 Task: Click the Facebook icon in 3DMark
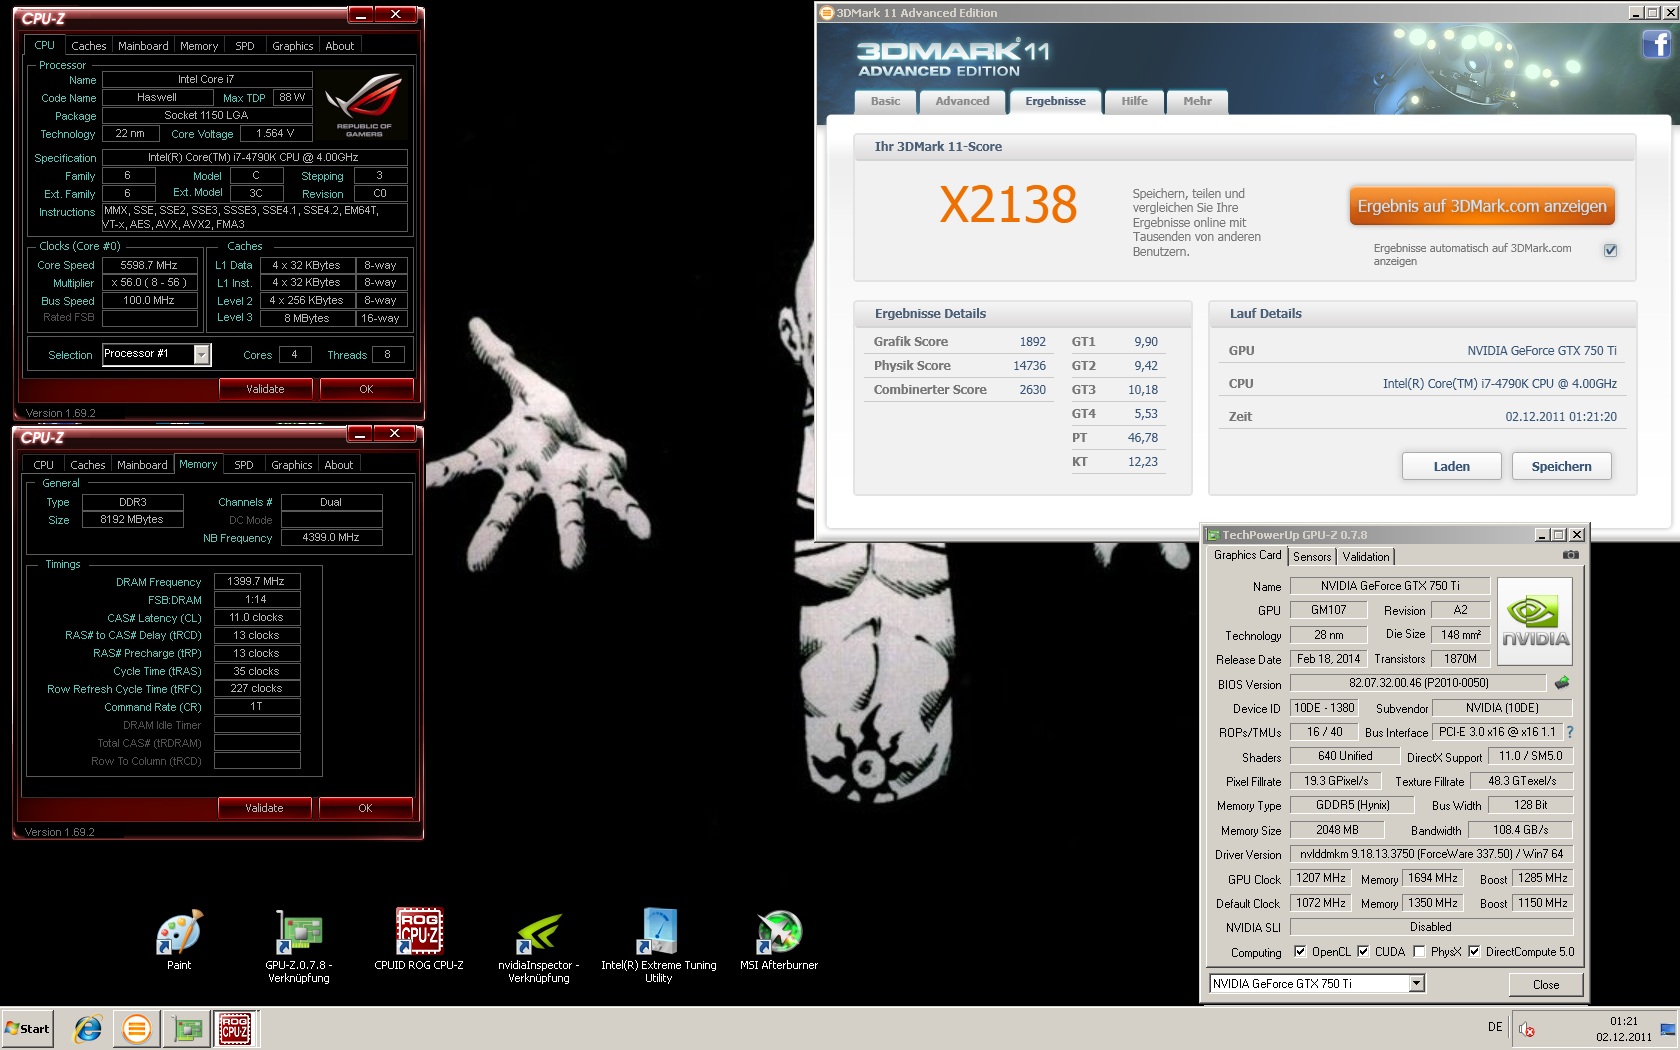tap(1656, 45)
